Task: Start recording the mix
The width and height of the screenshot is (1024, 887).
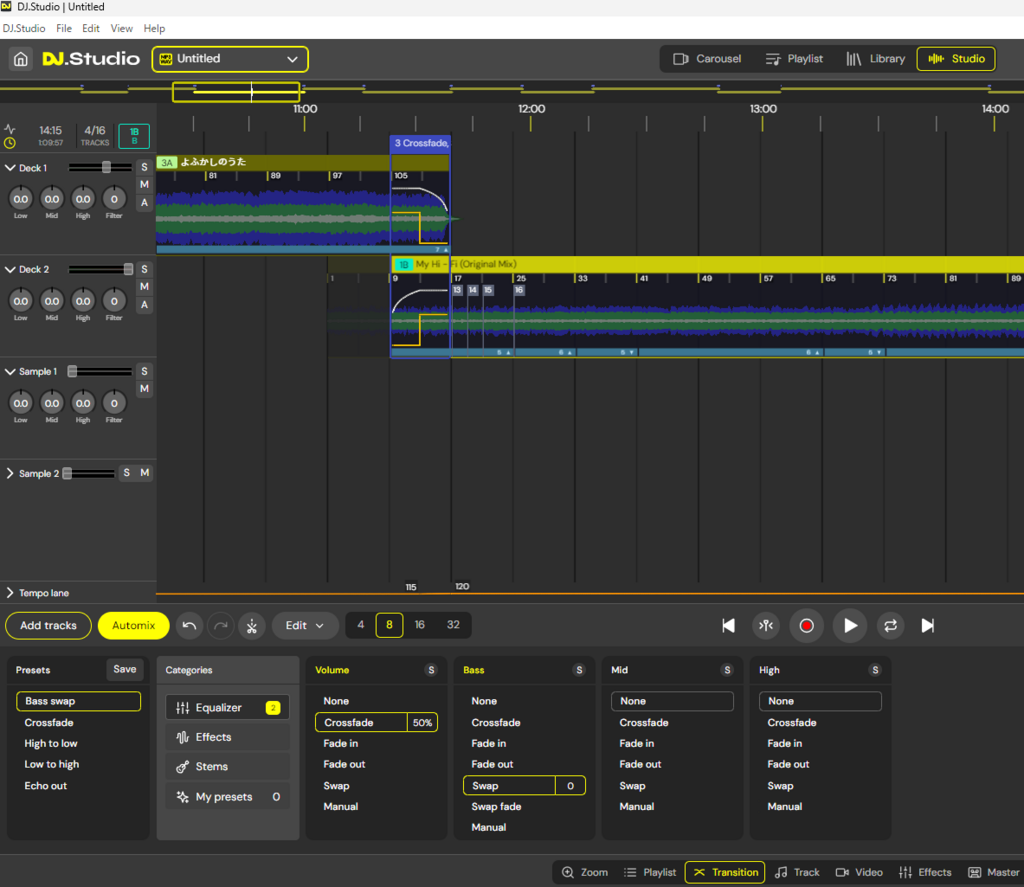Action: point(807,626)
